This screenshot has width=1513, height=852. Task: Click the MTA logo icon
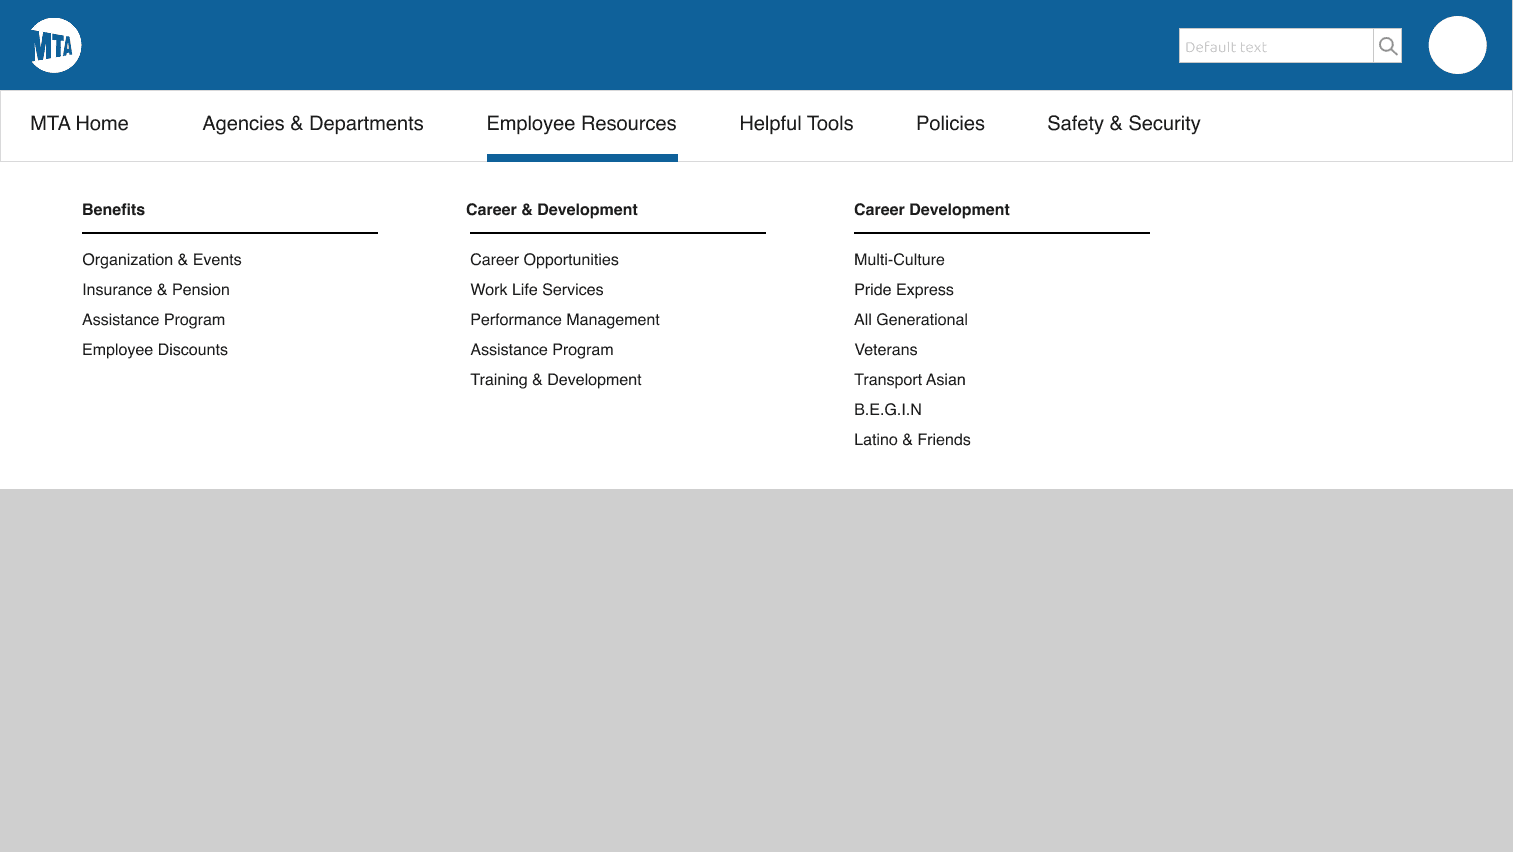point(55,46)
